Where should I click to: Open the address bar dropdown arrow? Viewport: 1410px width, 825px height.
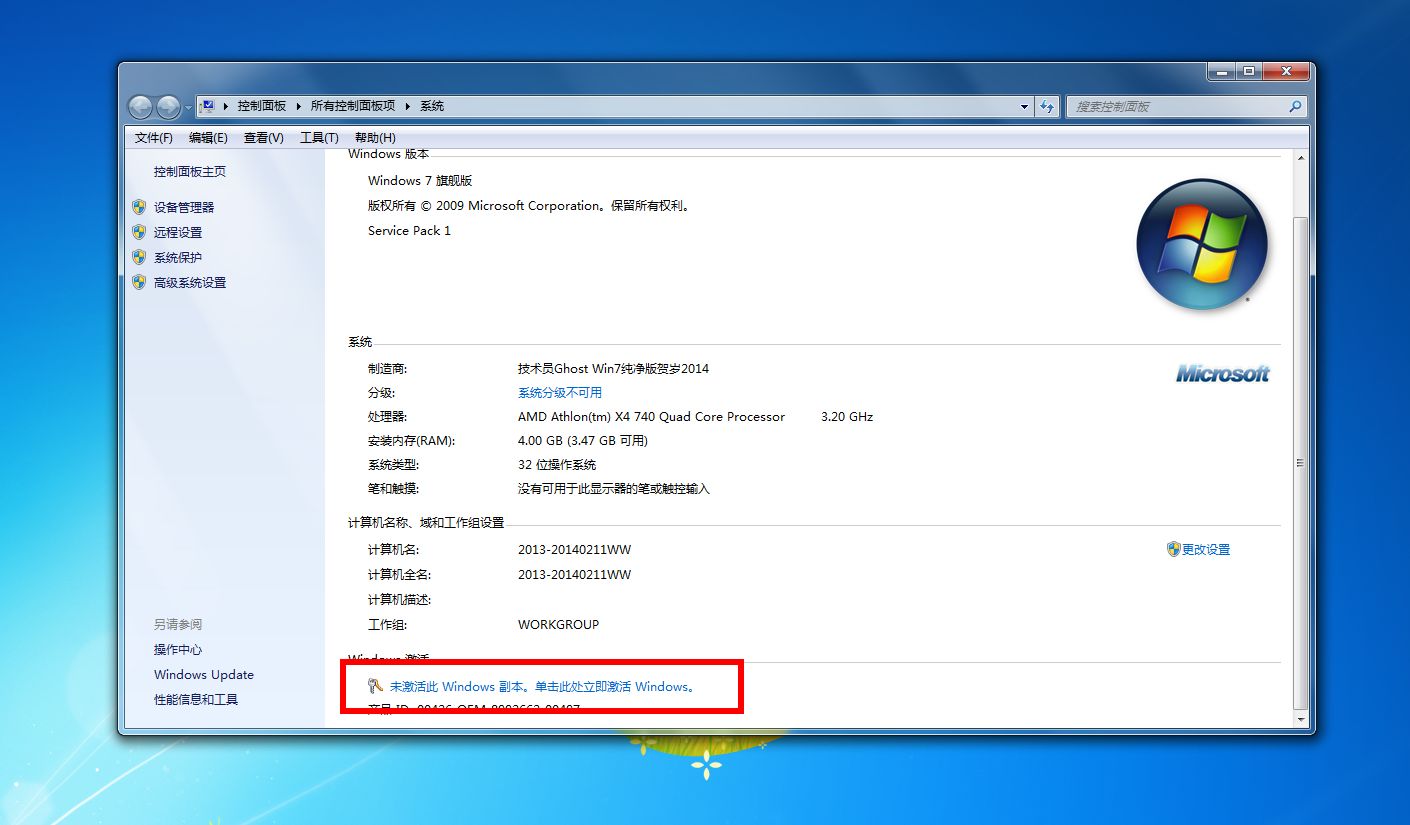click(1022, 106)
